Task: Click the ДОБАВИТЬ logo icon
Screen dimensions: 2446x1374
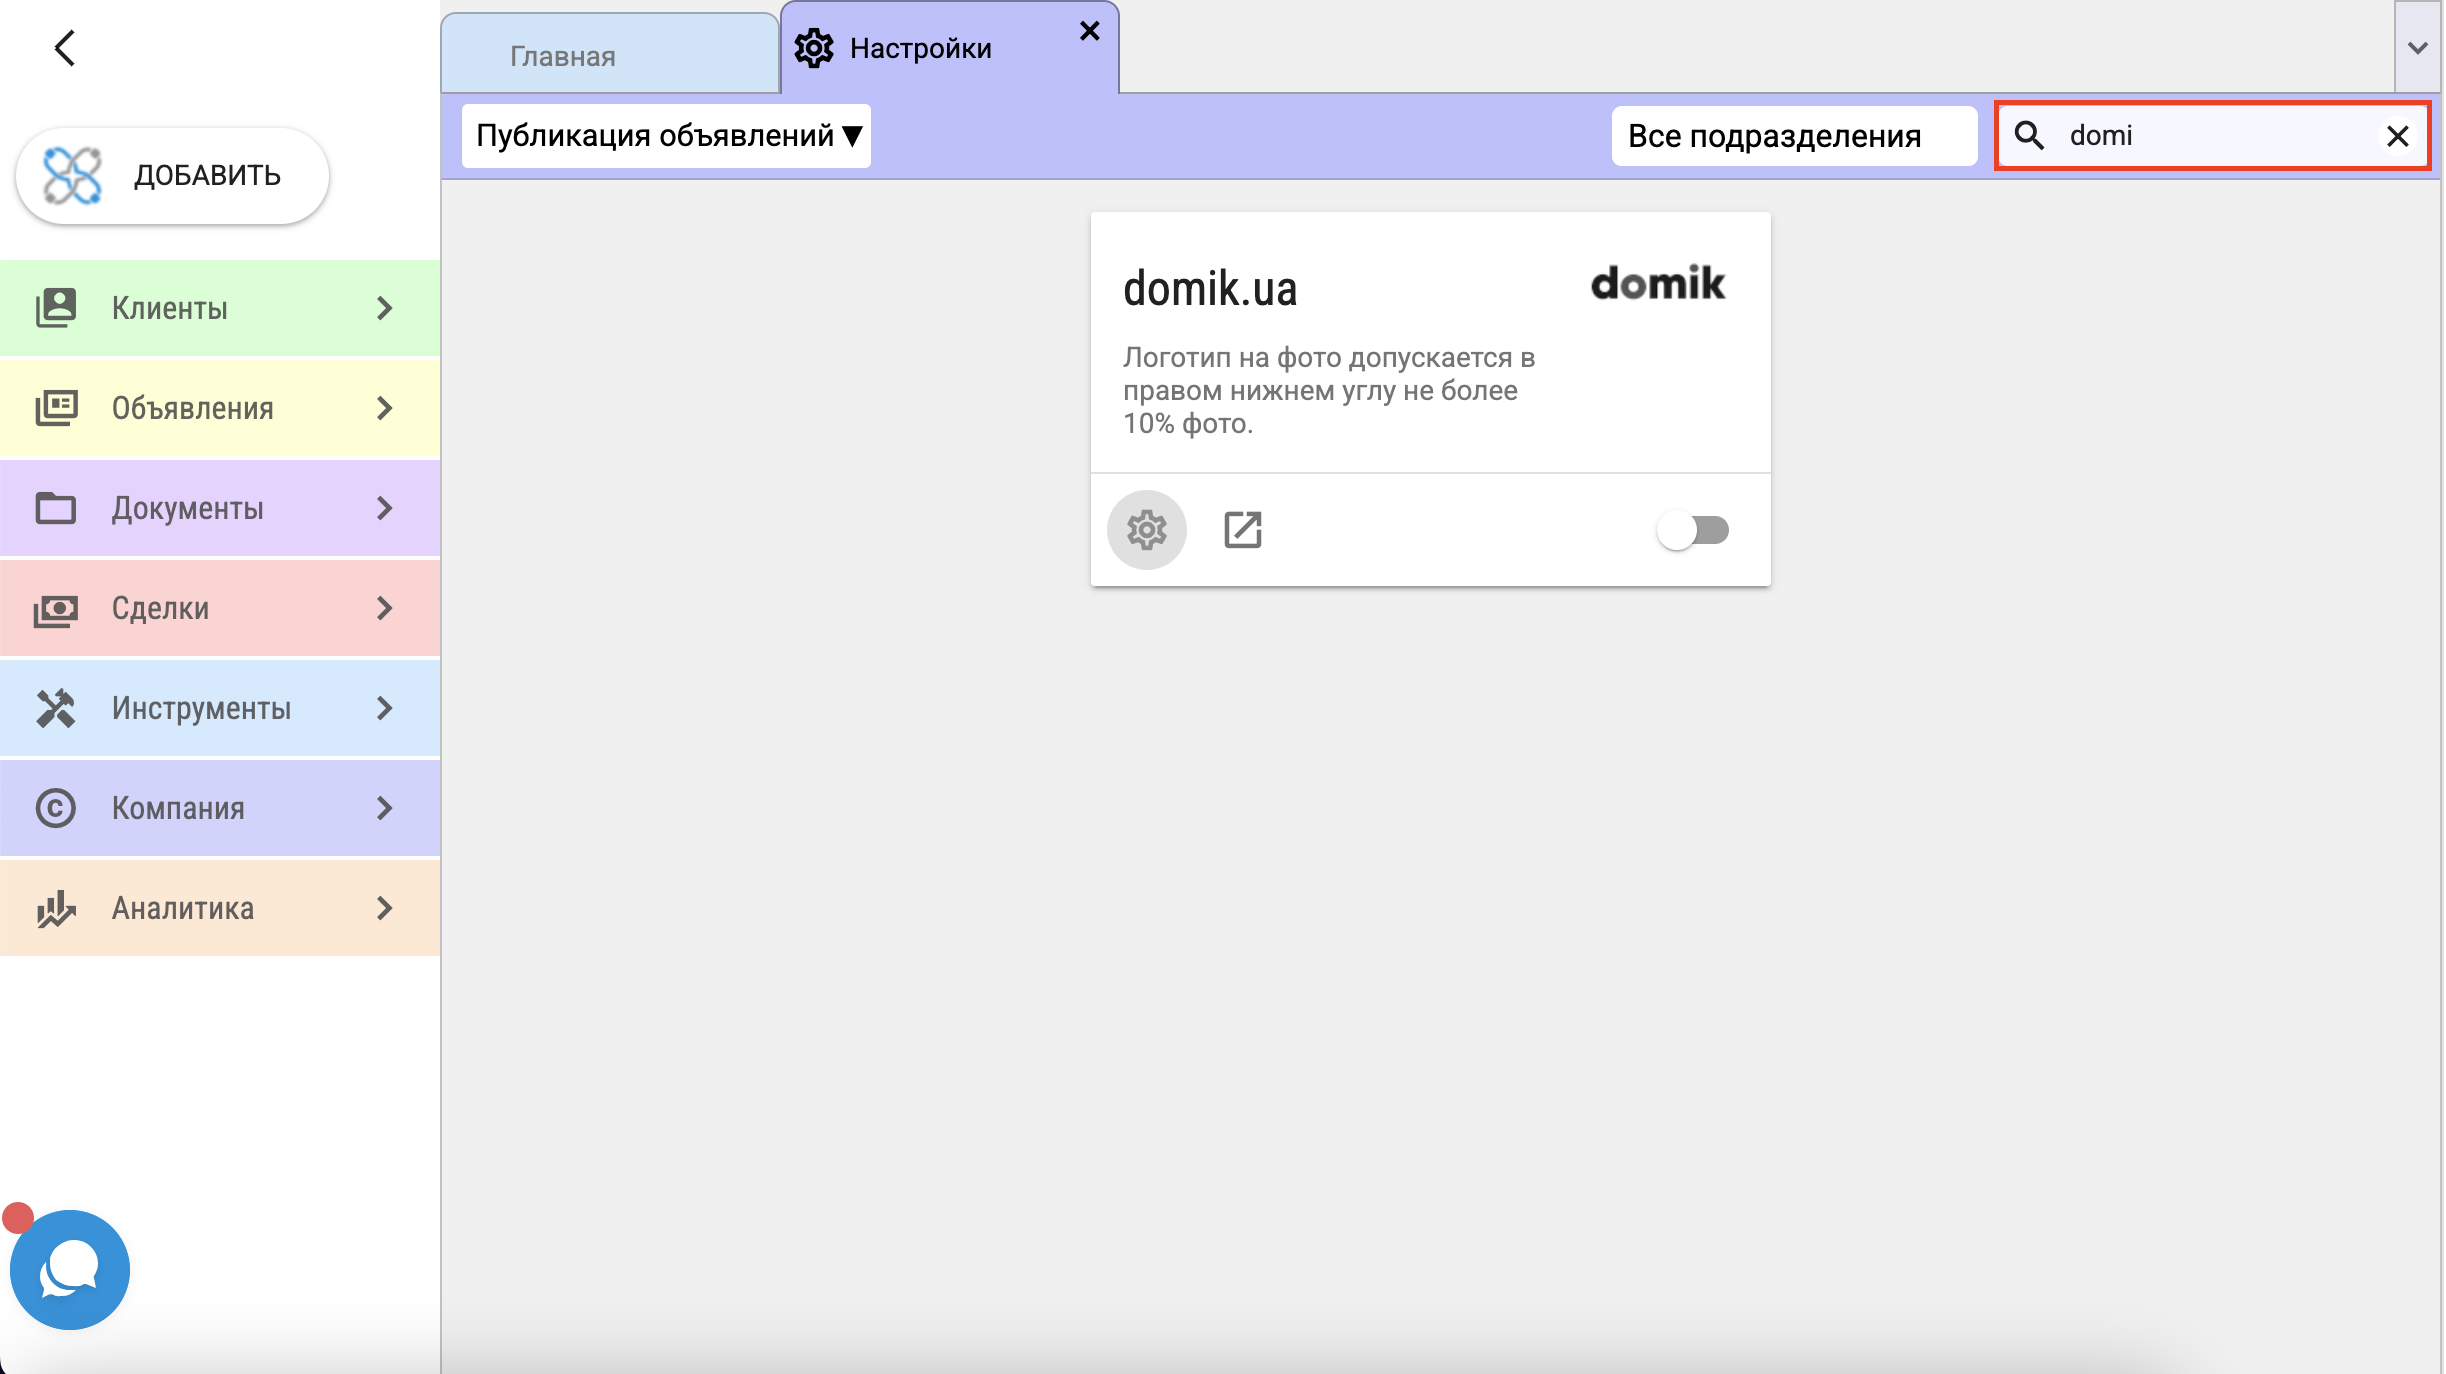Action: point(72,175)
